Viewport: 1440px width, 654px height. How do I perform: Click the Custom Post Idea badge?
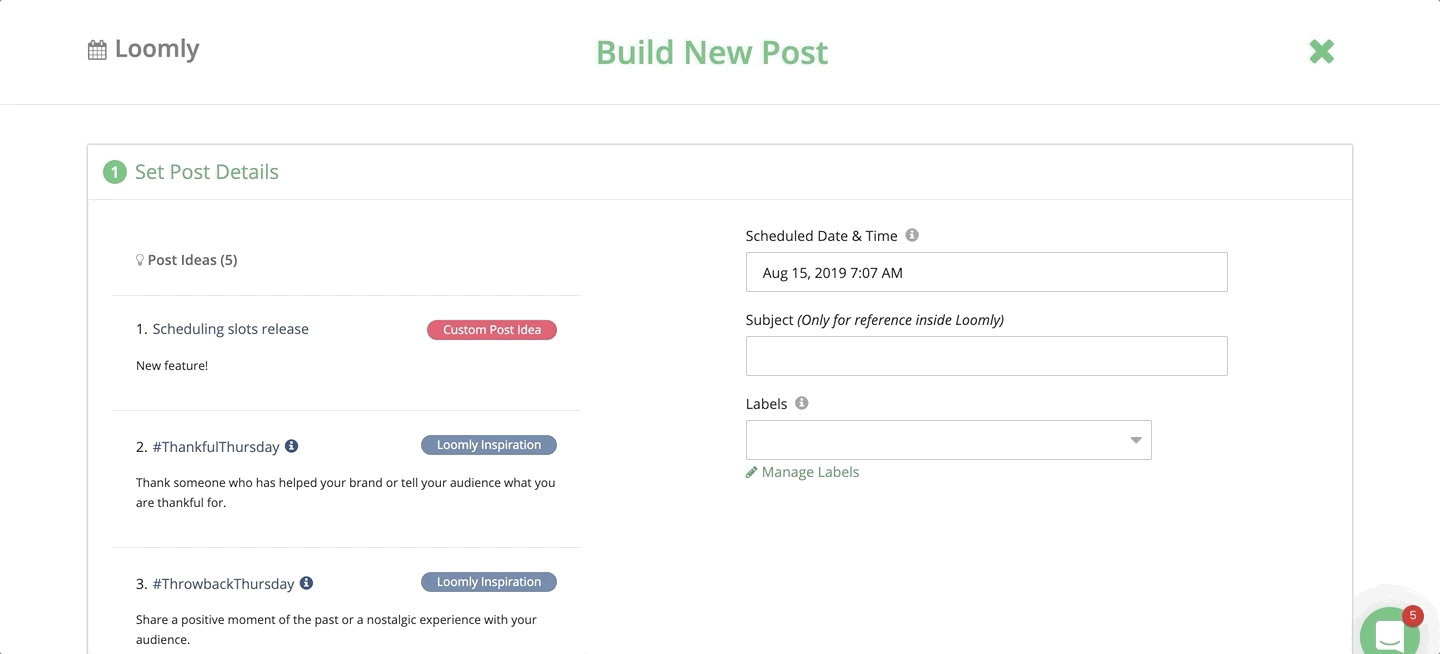pos(491,329)
